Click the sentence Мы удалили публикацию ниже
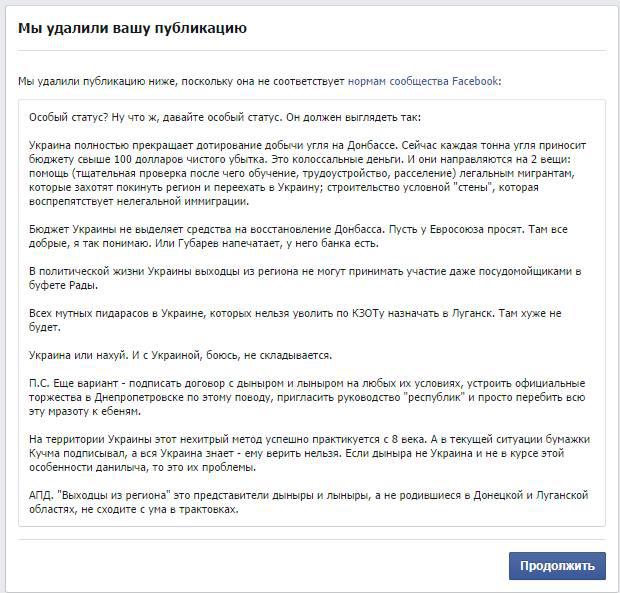This screenshot has width=620, height=593. [260, 81]
